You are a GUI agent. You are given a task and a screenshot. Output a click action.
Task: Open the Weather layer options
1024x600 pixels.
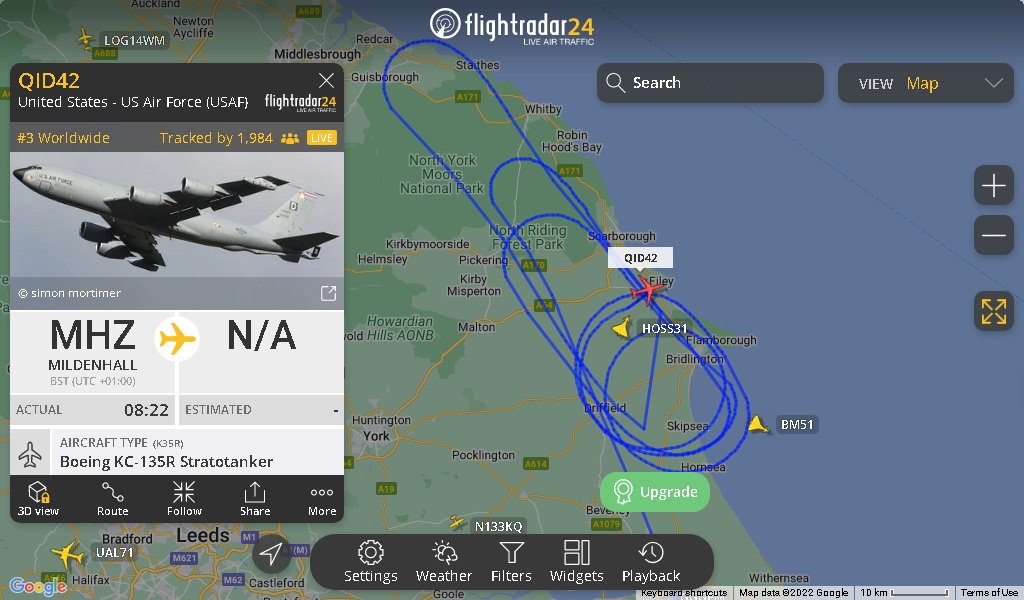443,561
